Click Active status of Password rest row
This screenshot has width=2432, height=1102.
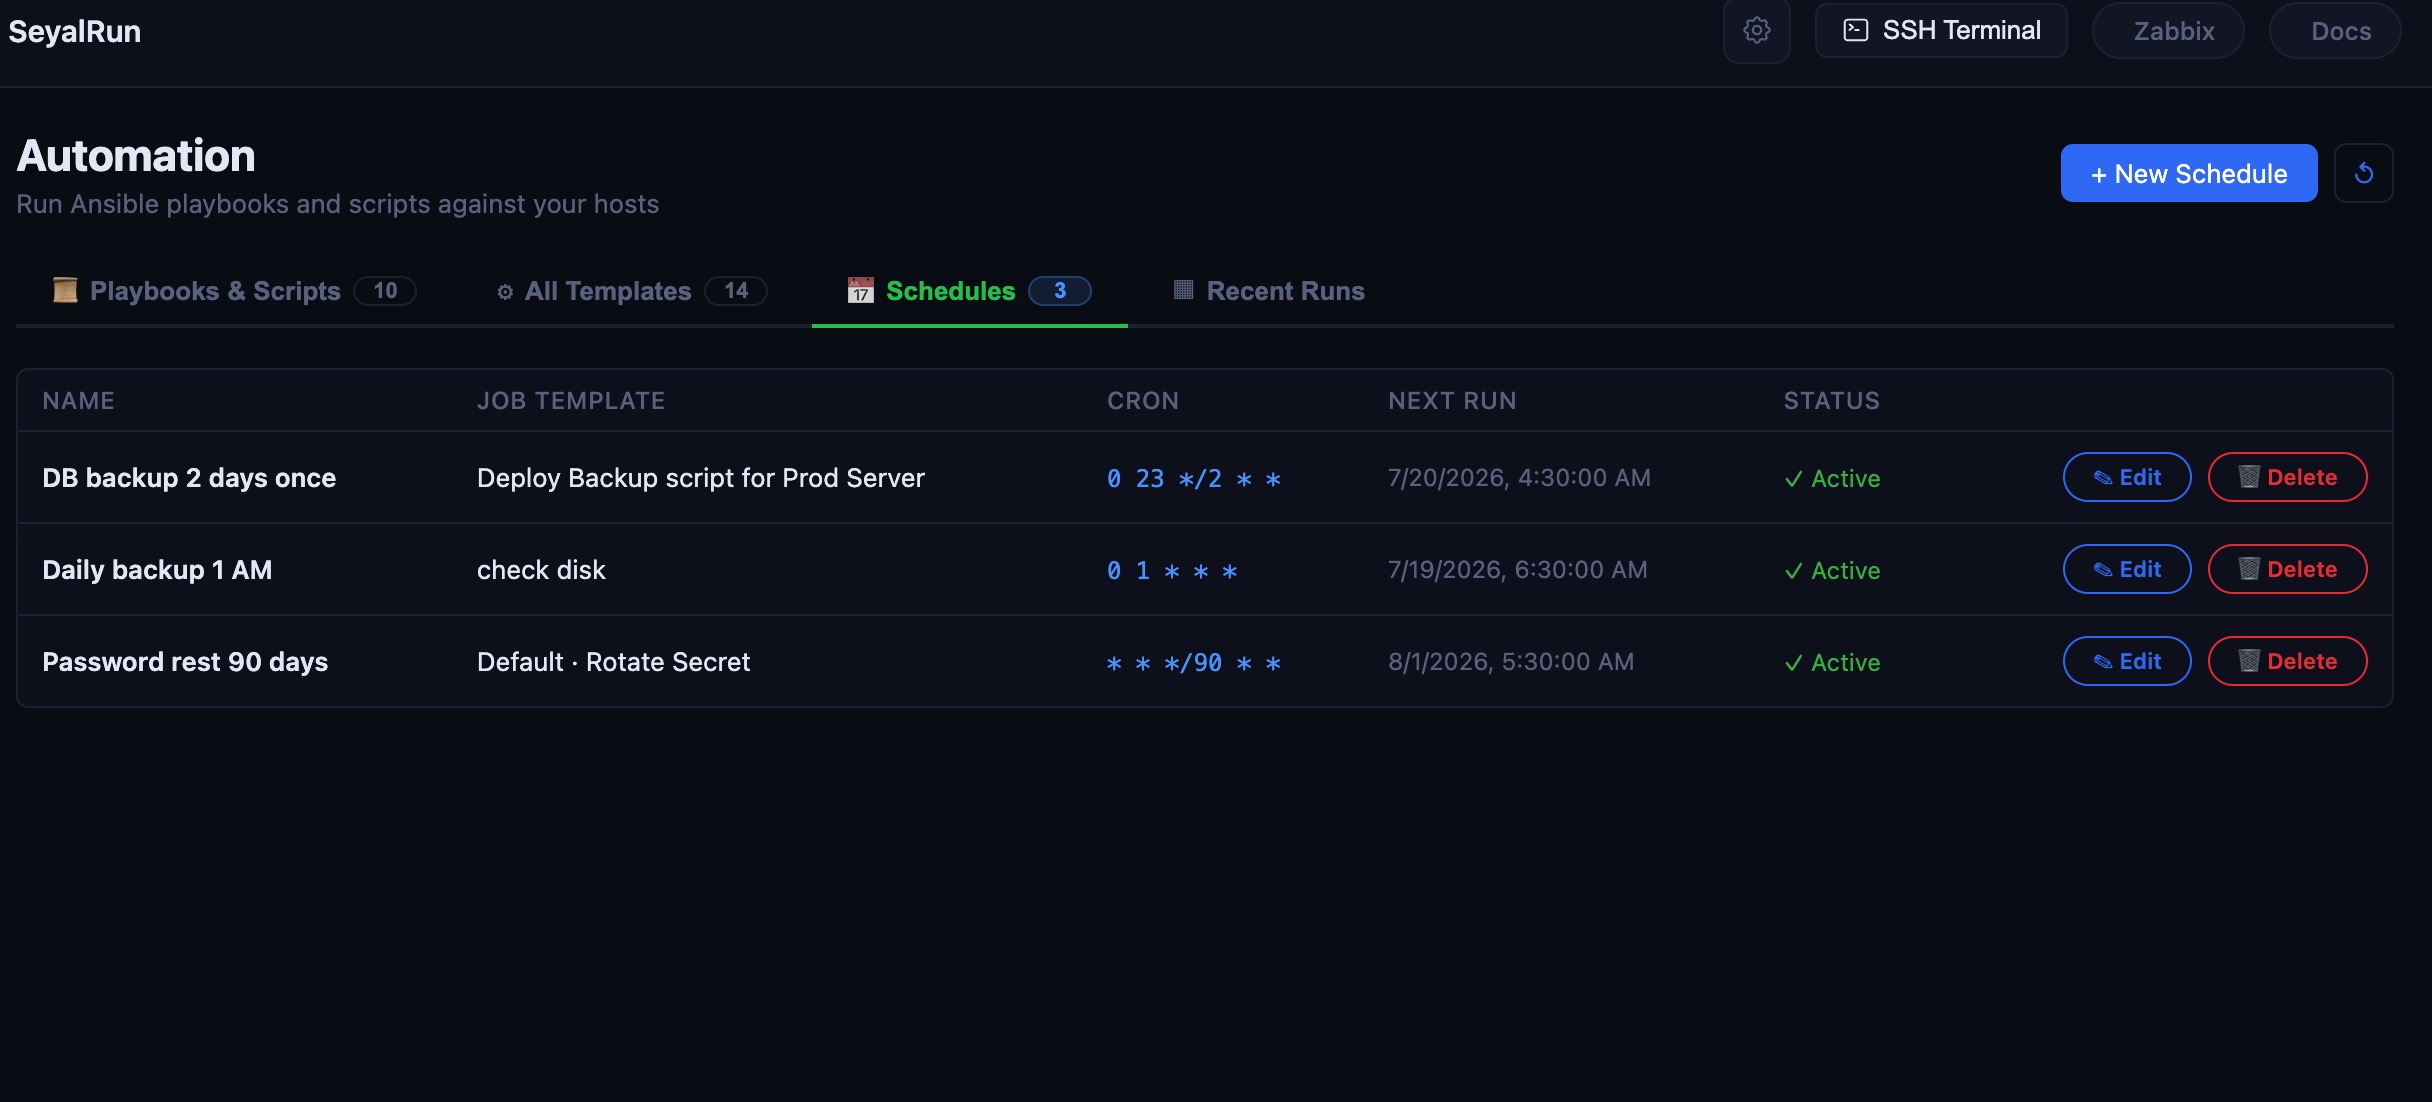pyautogui.click(x=1832, y=663)
